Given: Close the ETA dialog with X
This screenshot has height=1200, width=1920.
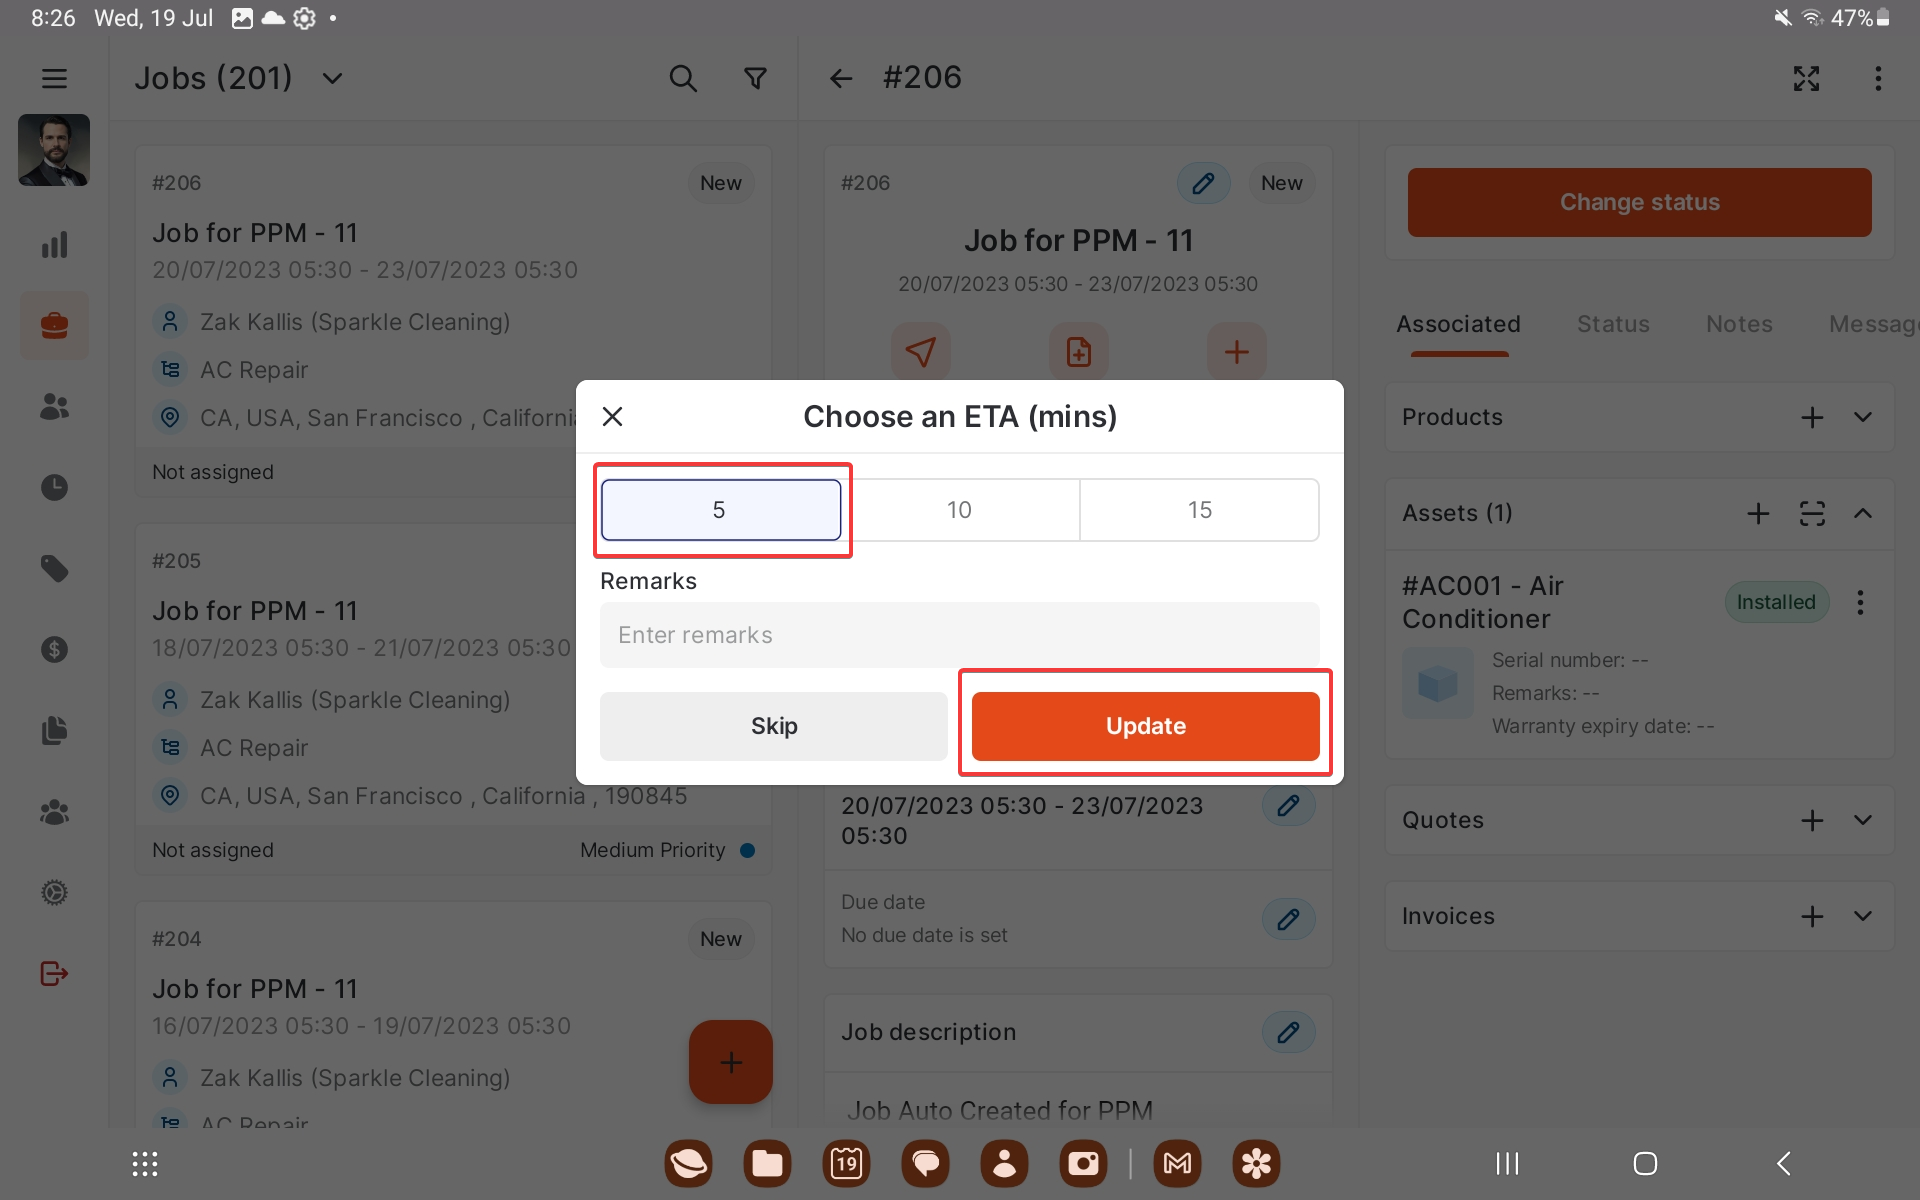Looking at the screenshot, I should click(x=613, y=416).
